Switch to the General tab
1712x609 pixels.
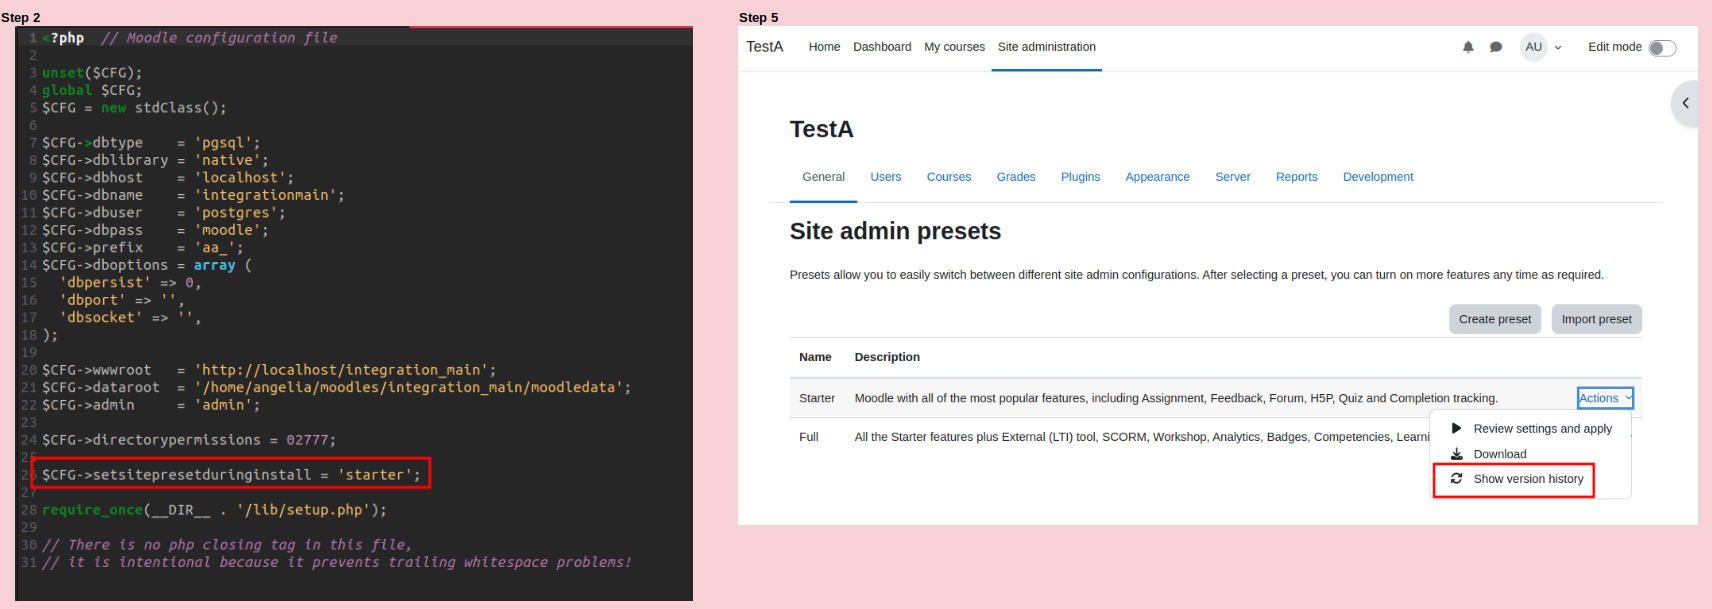[x=823, y=177]
